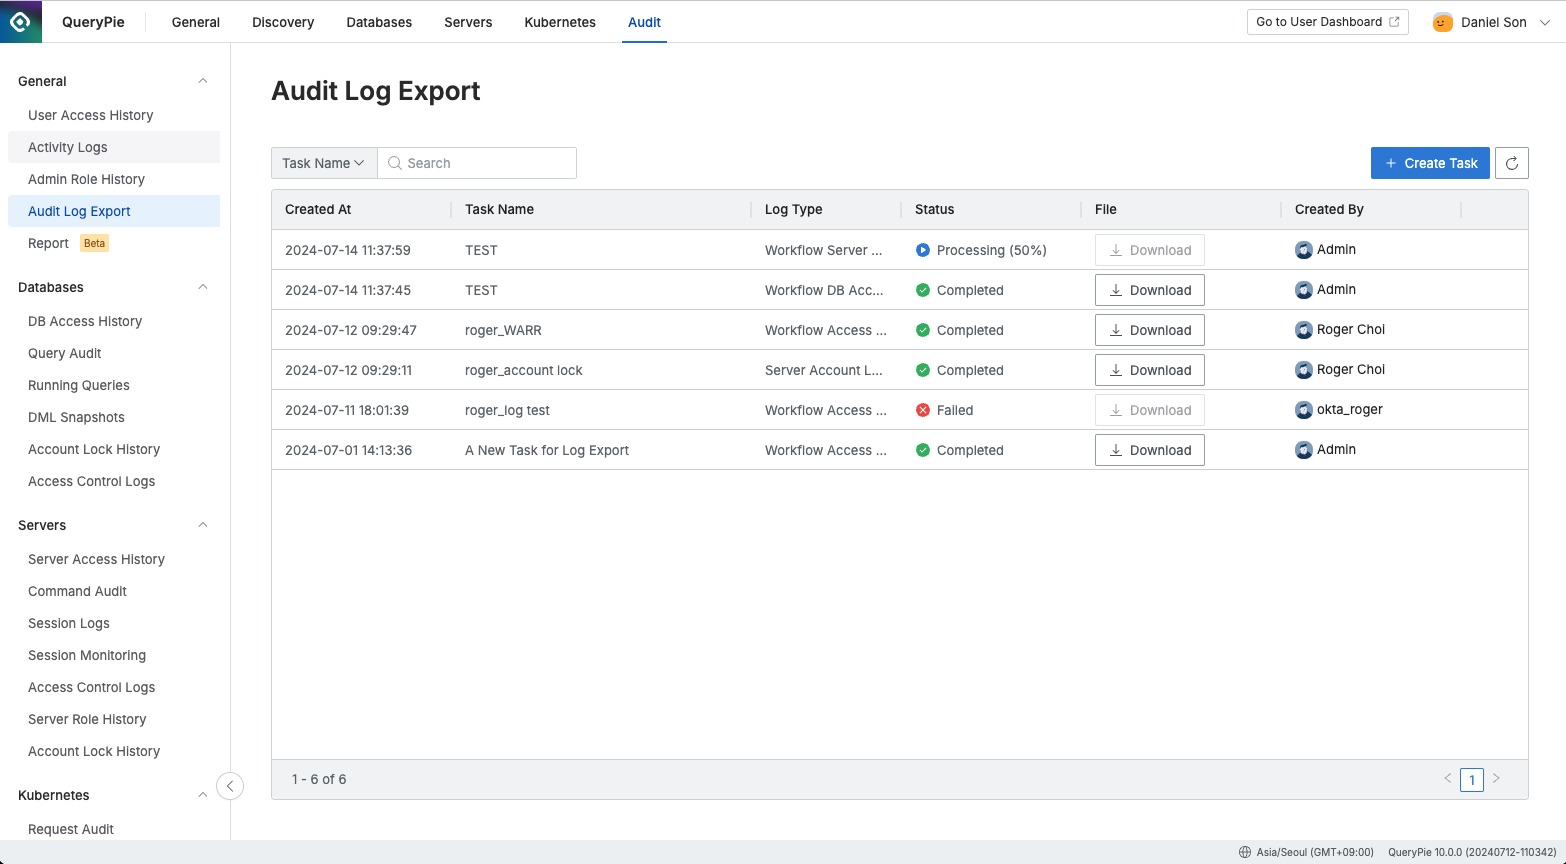Screen dimensions: 1566x864
Task: Open the Query Audit sidebar item
Action: click(64, 353)
